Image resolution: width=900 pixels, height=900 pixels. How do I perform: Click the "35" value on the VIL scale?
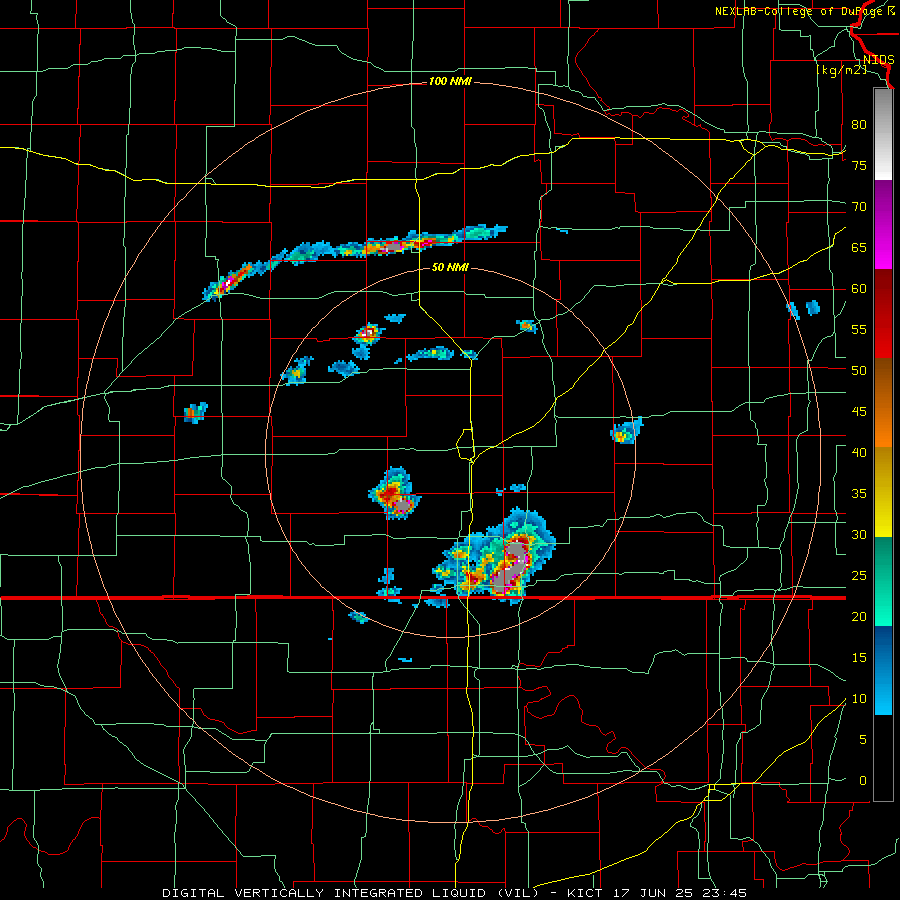coord(859,494)
